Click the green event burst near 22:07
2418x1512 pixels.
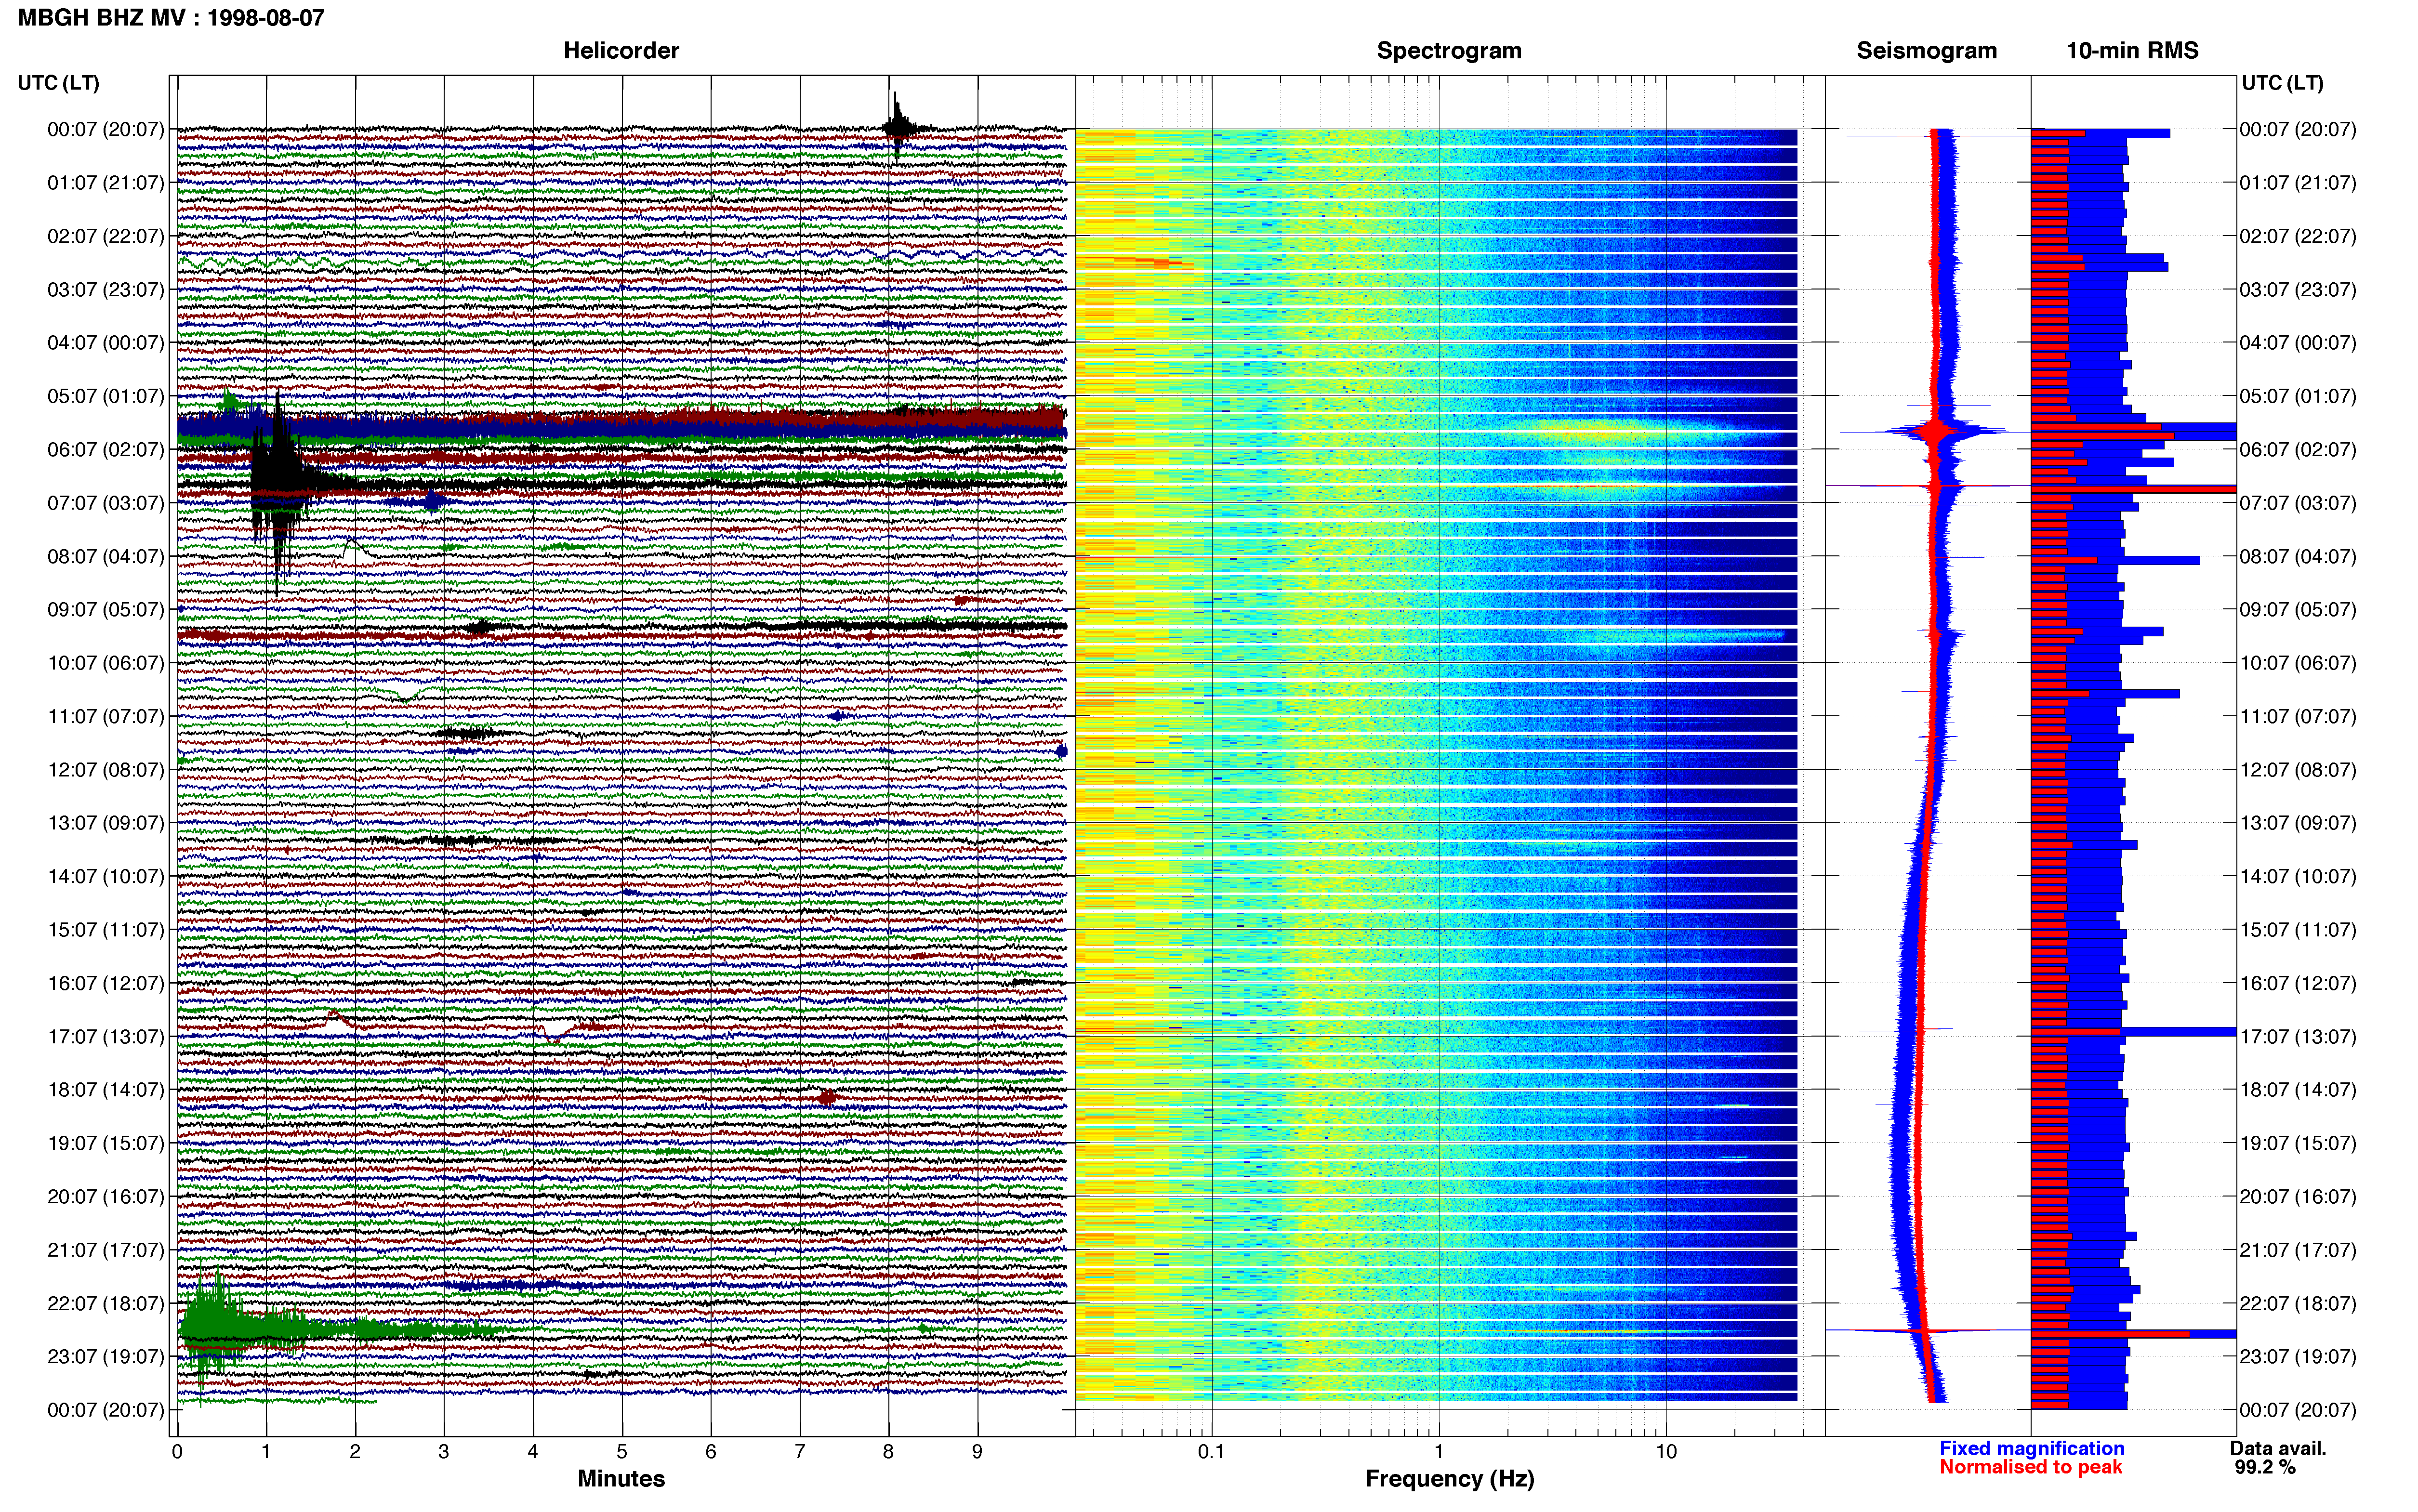pos(214,1331)
